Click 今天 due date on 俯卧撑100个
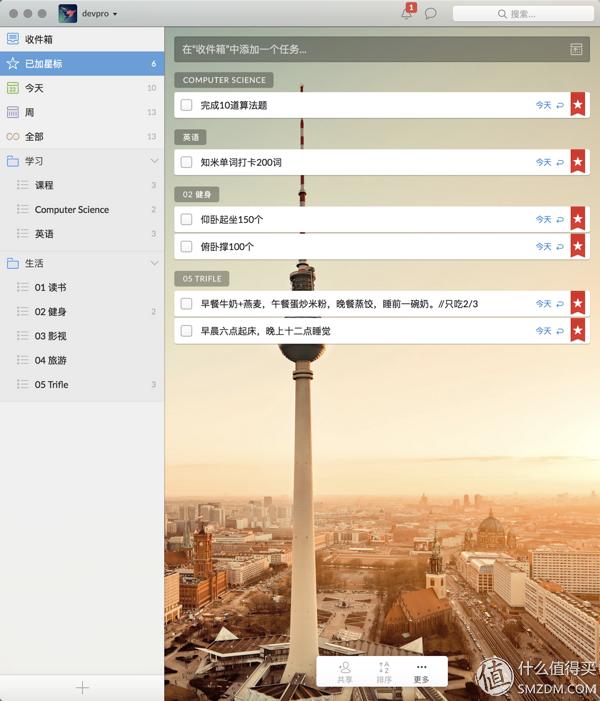600x701 pixels. pos(543,246)
